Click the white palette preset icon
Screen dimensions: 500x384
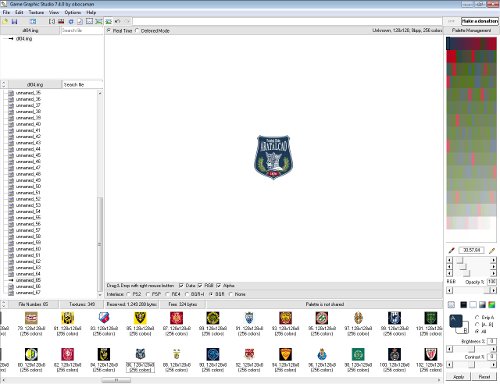[x=473, y=304]
